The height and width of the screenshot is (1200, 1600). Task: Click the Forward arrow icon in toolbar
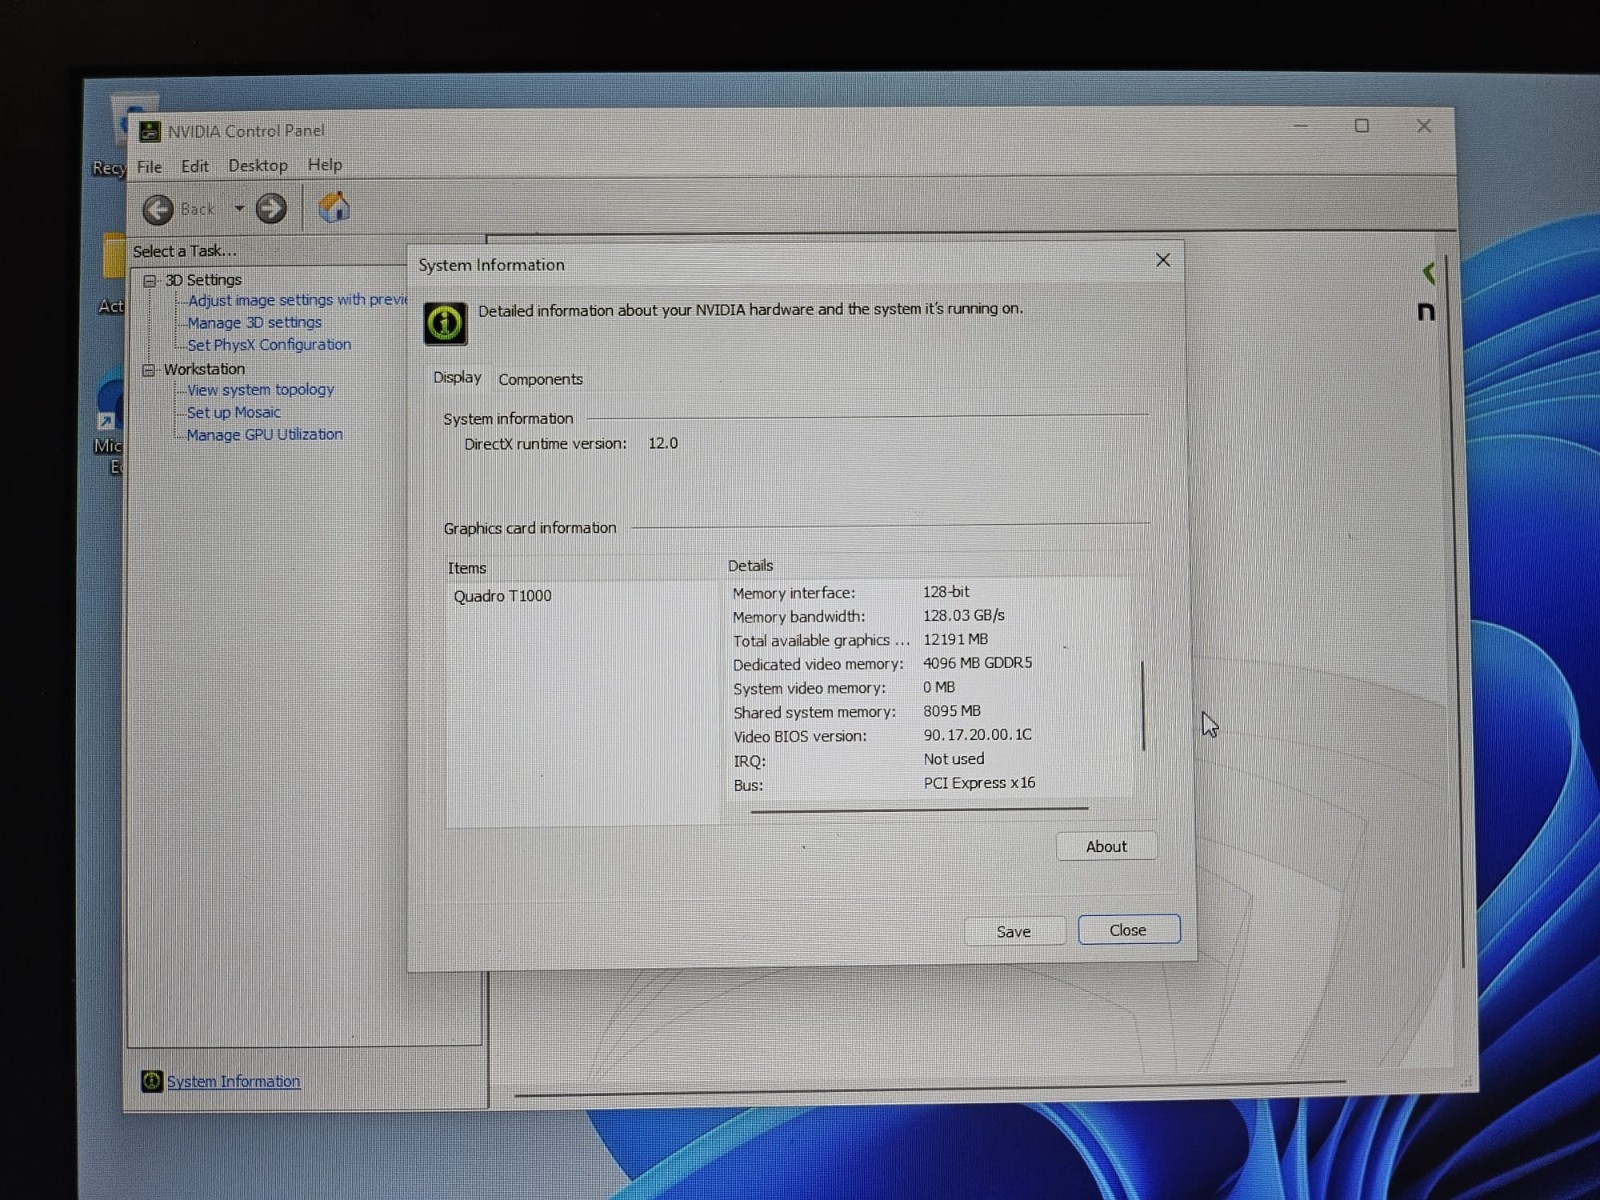(271, 208)
